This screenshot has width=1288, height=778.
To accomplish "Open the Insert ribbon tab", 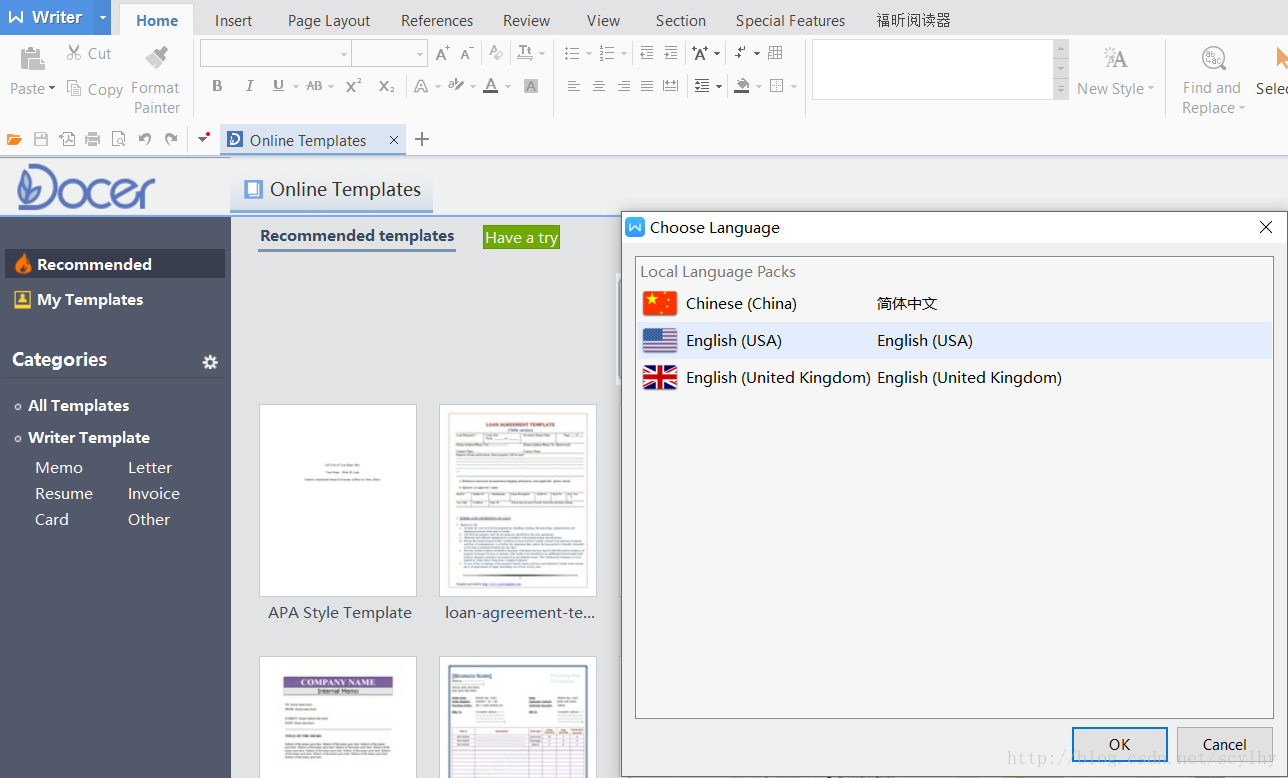I will pyautogui.click(x=234, y=20).
